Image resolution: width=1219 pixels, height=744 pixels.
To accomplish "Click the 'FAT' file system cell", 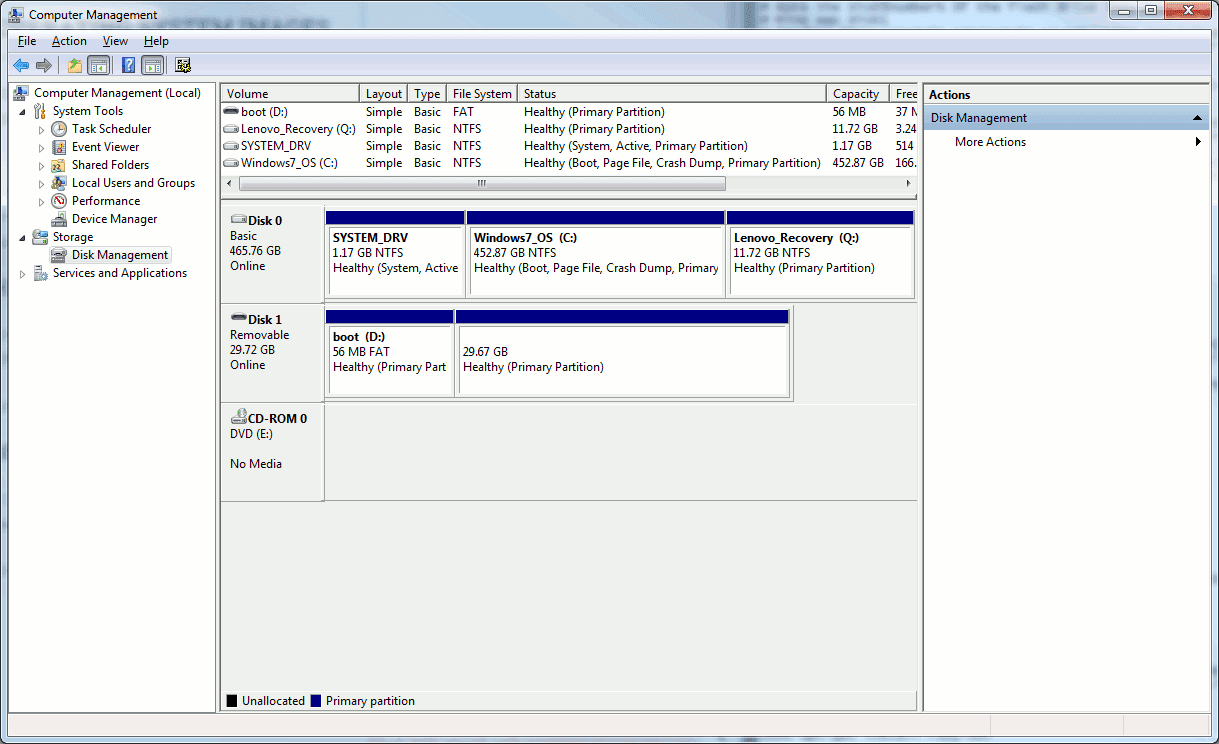I will (463, 112).
